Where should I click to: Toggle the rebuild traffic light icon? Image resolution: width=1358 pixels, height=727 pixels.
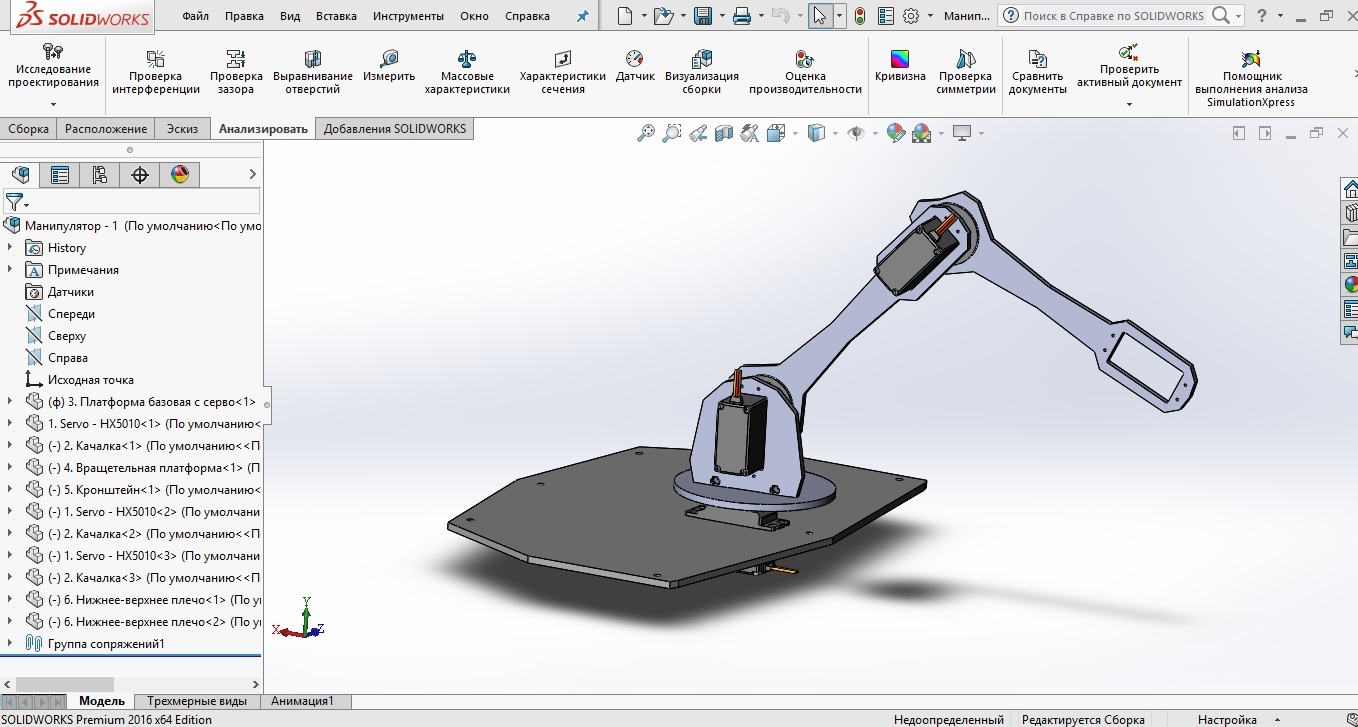point(859,16)
